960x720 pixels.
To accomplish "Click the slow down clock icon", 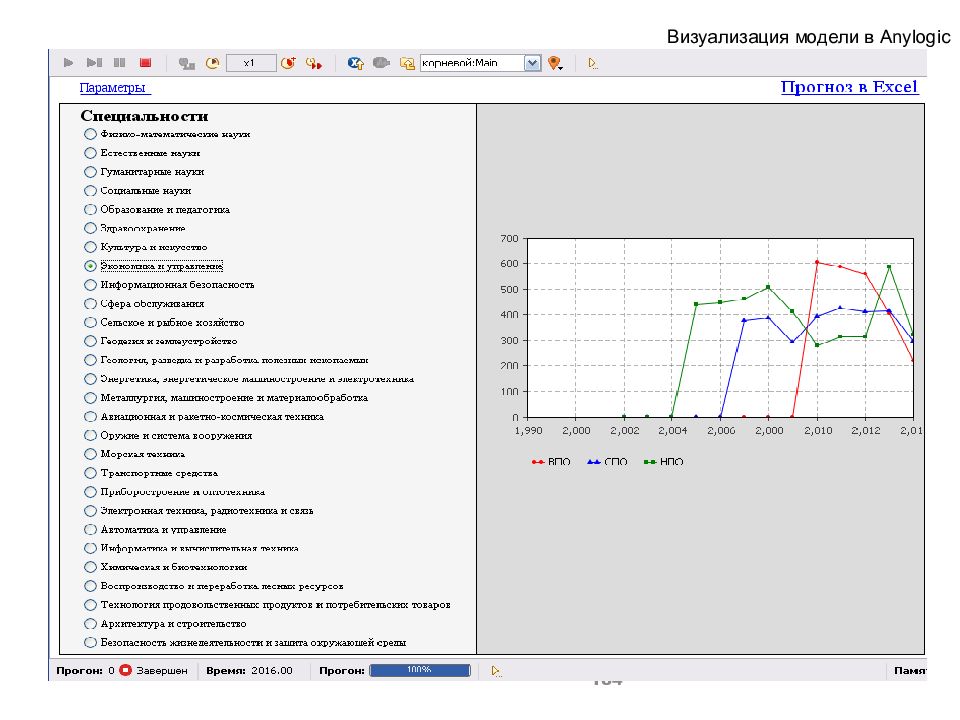I will 212,63.
